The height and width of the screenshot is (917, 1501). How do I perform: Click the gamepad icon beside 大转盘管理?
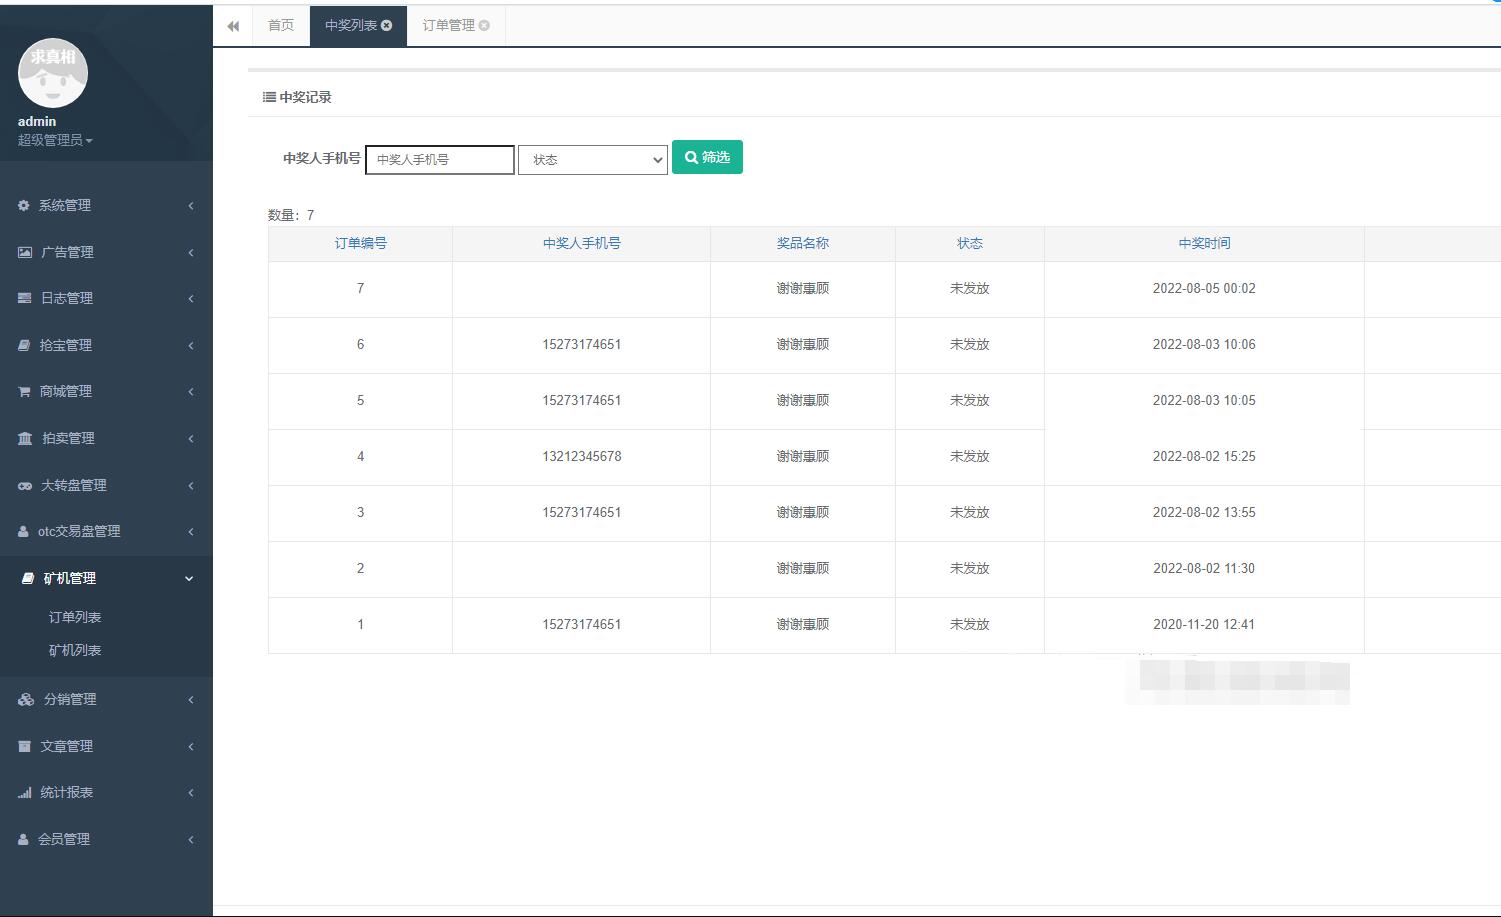point(25,486)
